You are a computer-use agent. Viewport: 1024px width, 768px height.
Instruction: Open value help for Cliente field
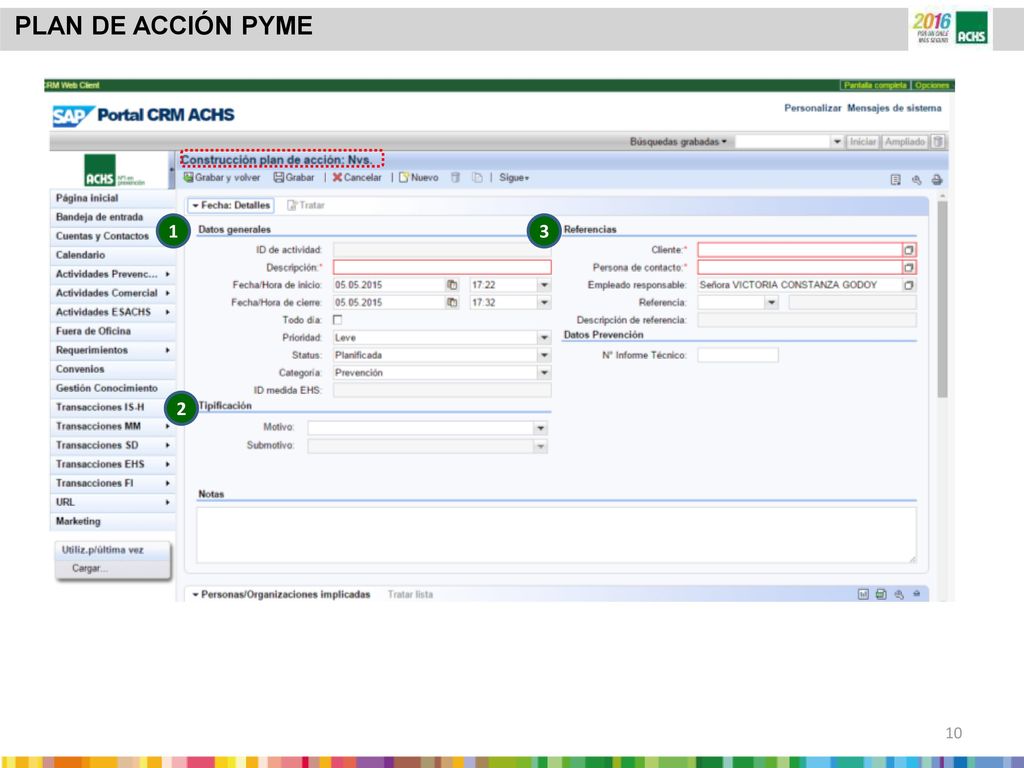click(x=909, y=249)
